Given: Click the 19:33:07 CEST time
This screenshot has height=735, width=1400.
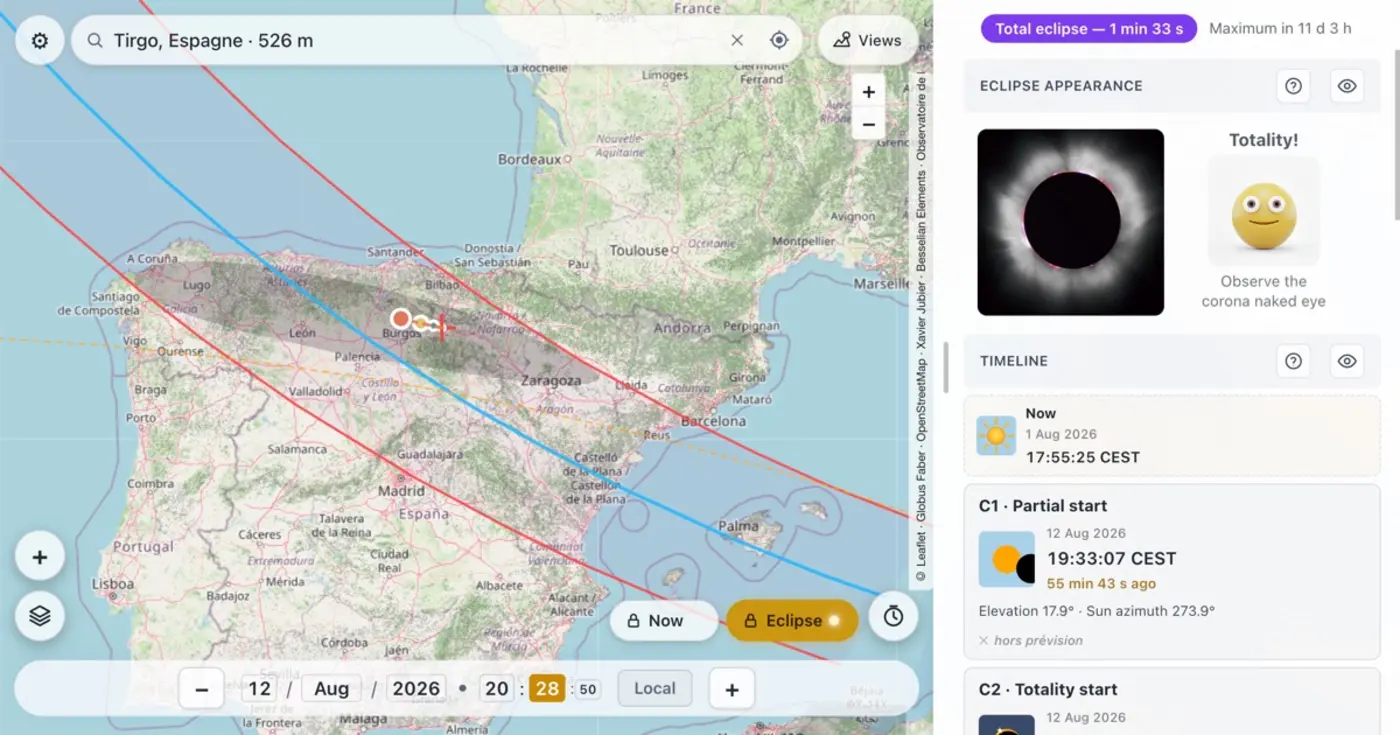Looking at the screenshot, I should tap(1111, 559).
